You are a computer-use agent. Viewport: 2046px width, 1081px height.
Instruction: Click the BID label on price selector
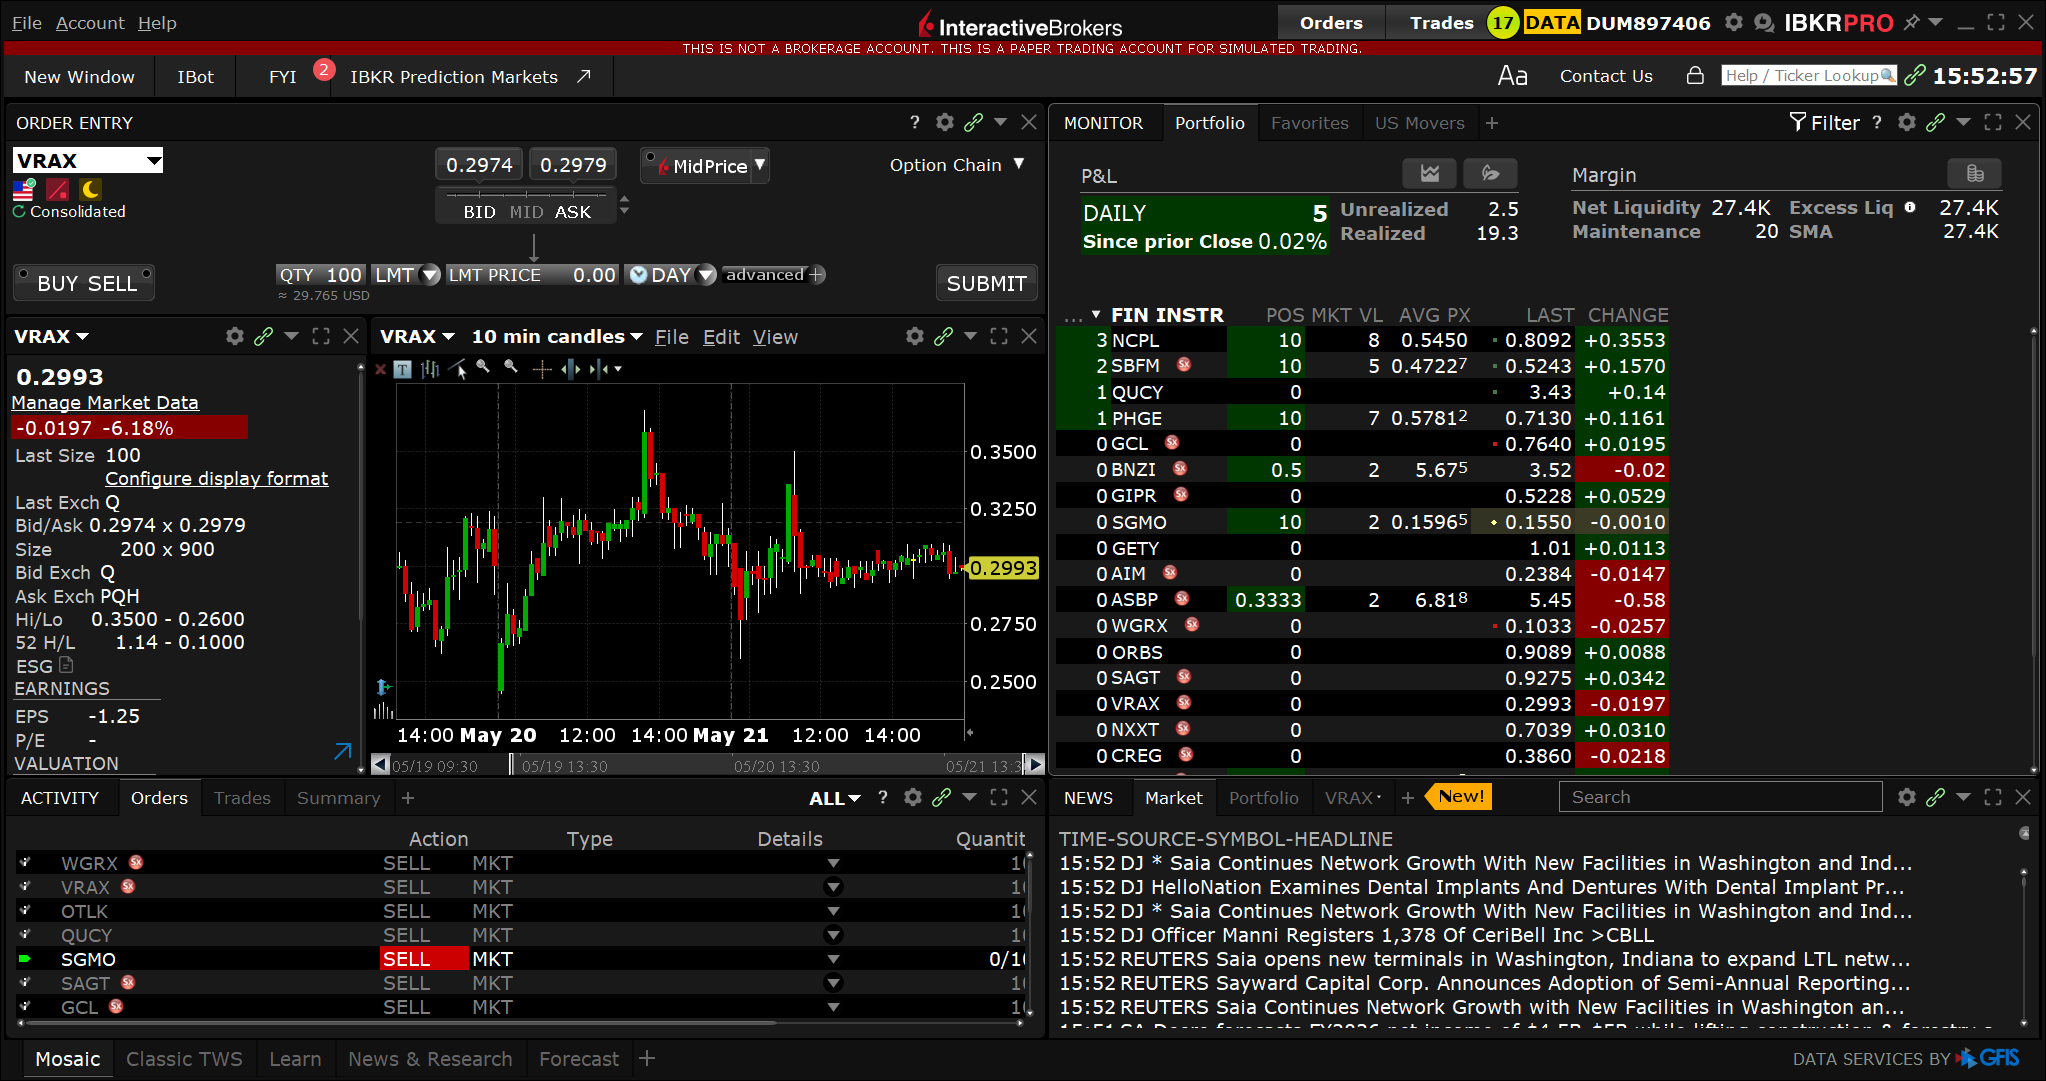click(x=479, y=212)
